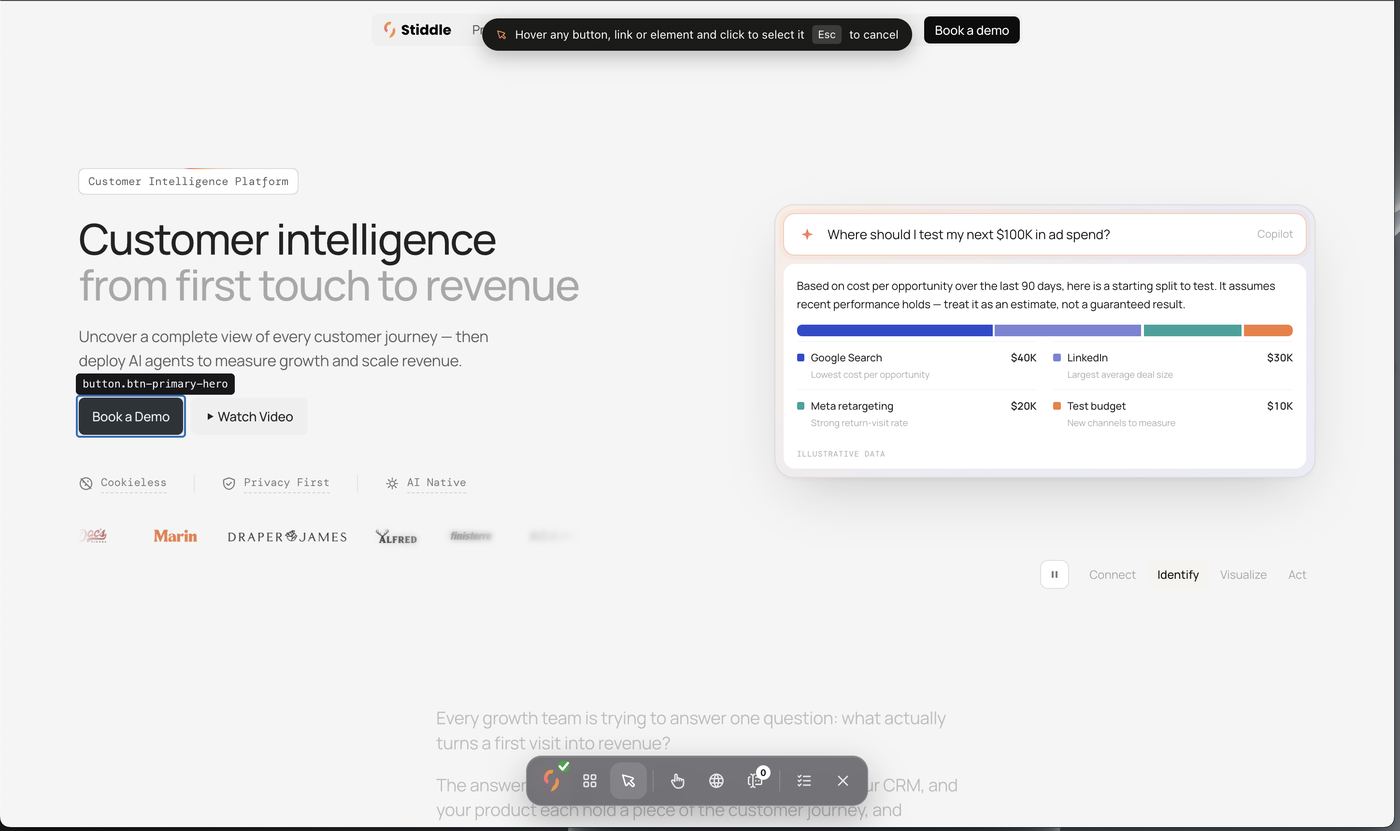Click the LinkedIn legend row

tap(1173, 365)
